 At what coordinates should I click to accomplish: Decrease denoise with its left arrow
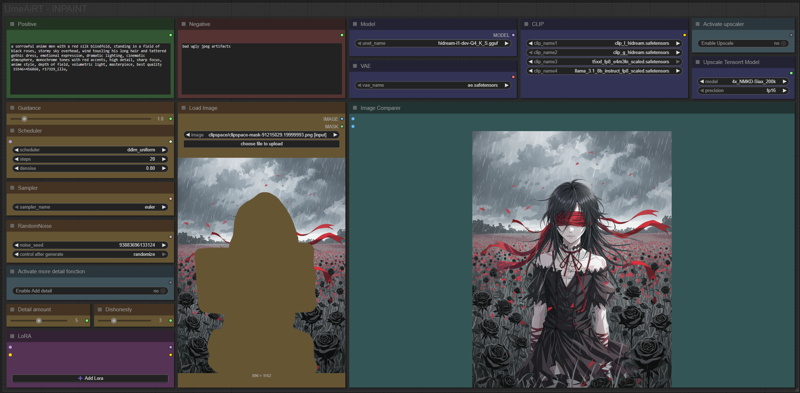pyautogui.click(x=16, y=168)
